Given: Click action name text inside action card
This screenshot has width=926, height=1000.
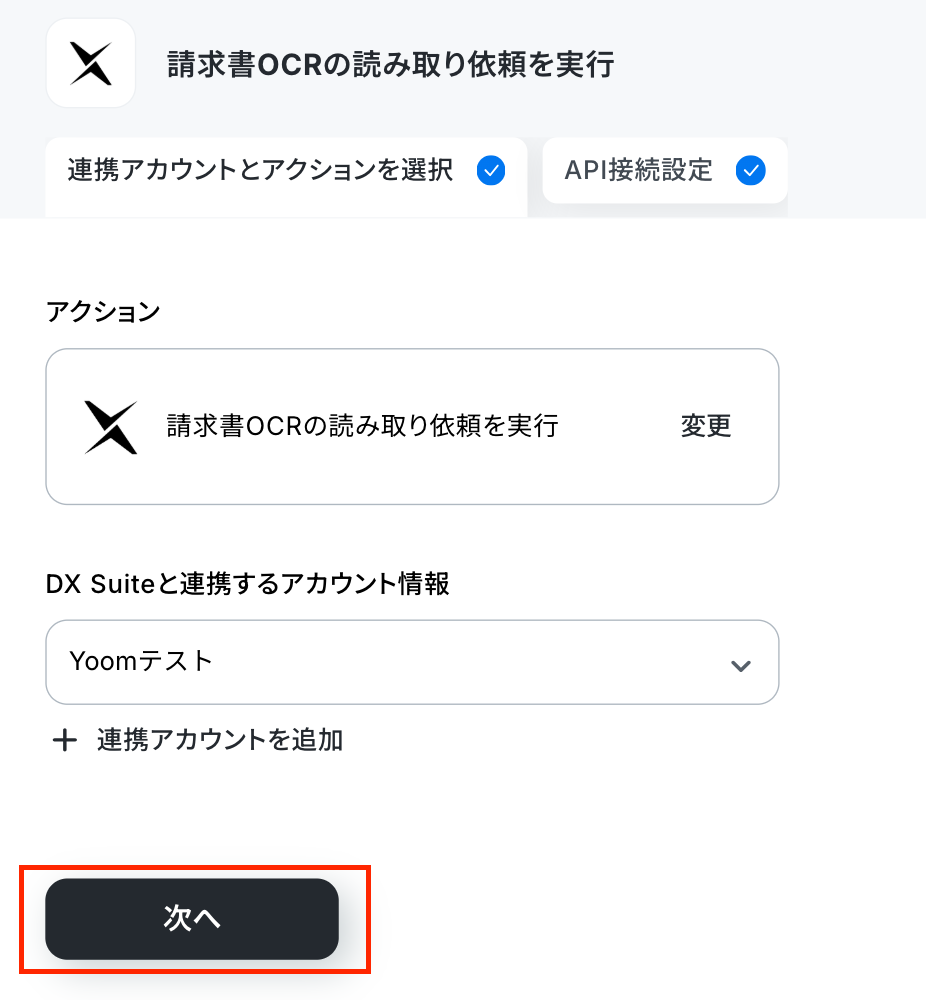Looking at the screenshot, I should point(362,426).
